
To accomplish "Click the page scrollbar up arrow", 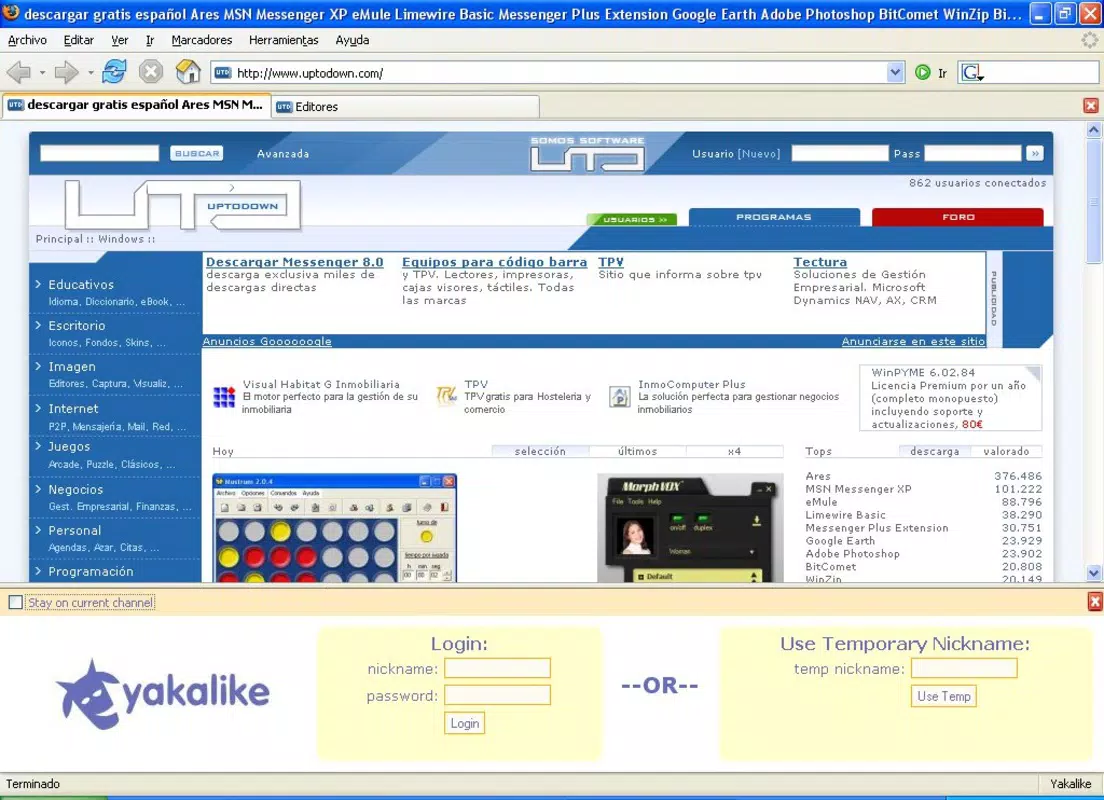I will click(1093, 130).
